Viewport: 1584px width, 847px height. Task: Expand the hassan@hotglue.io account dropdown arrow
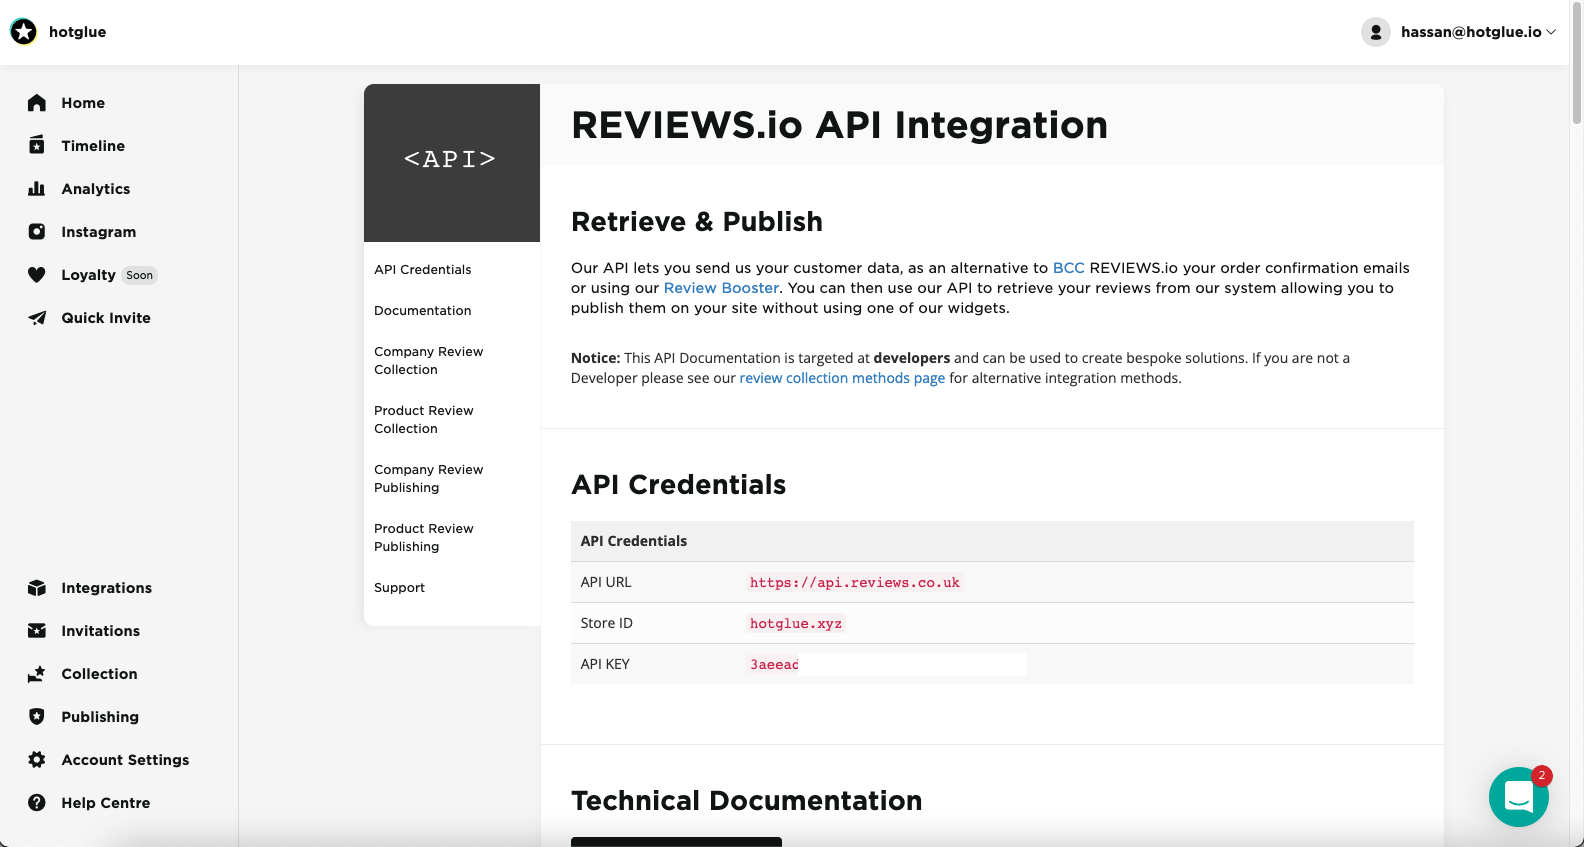[x=1551, y=32]
